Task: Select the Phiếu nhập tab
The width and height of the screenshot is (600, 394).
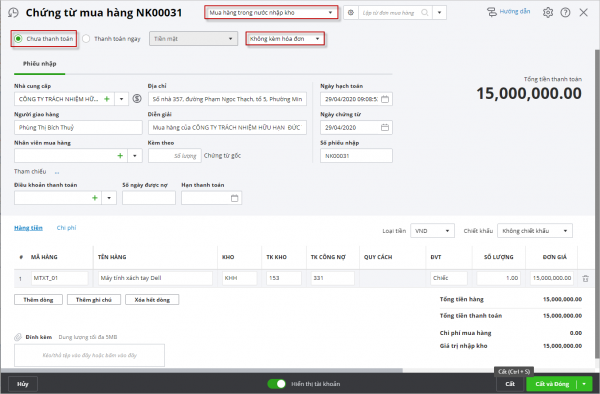Action: click(x=39, y=63)
